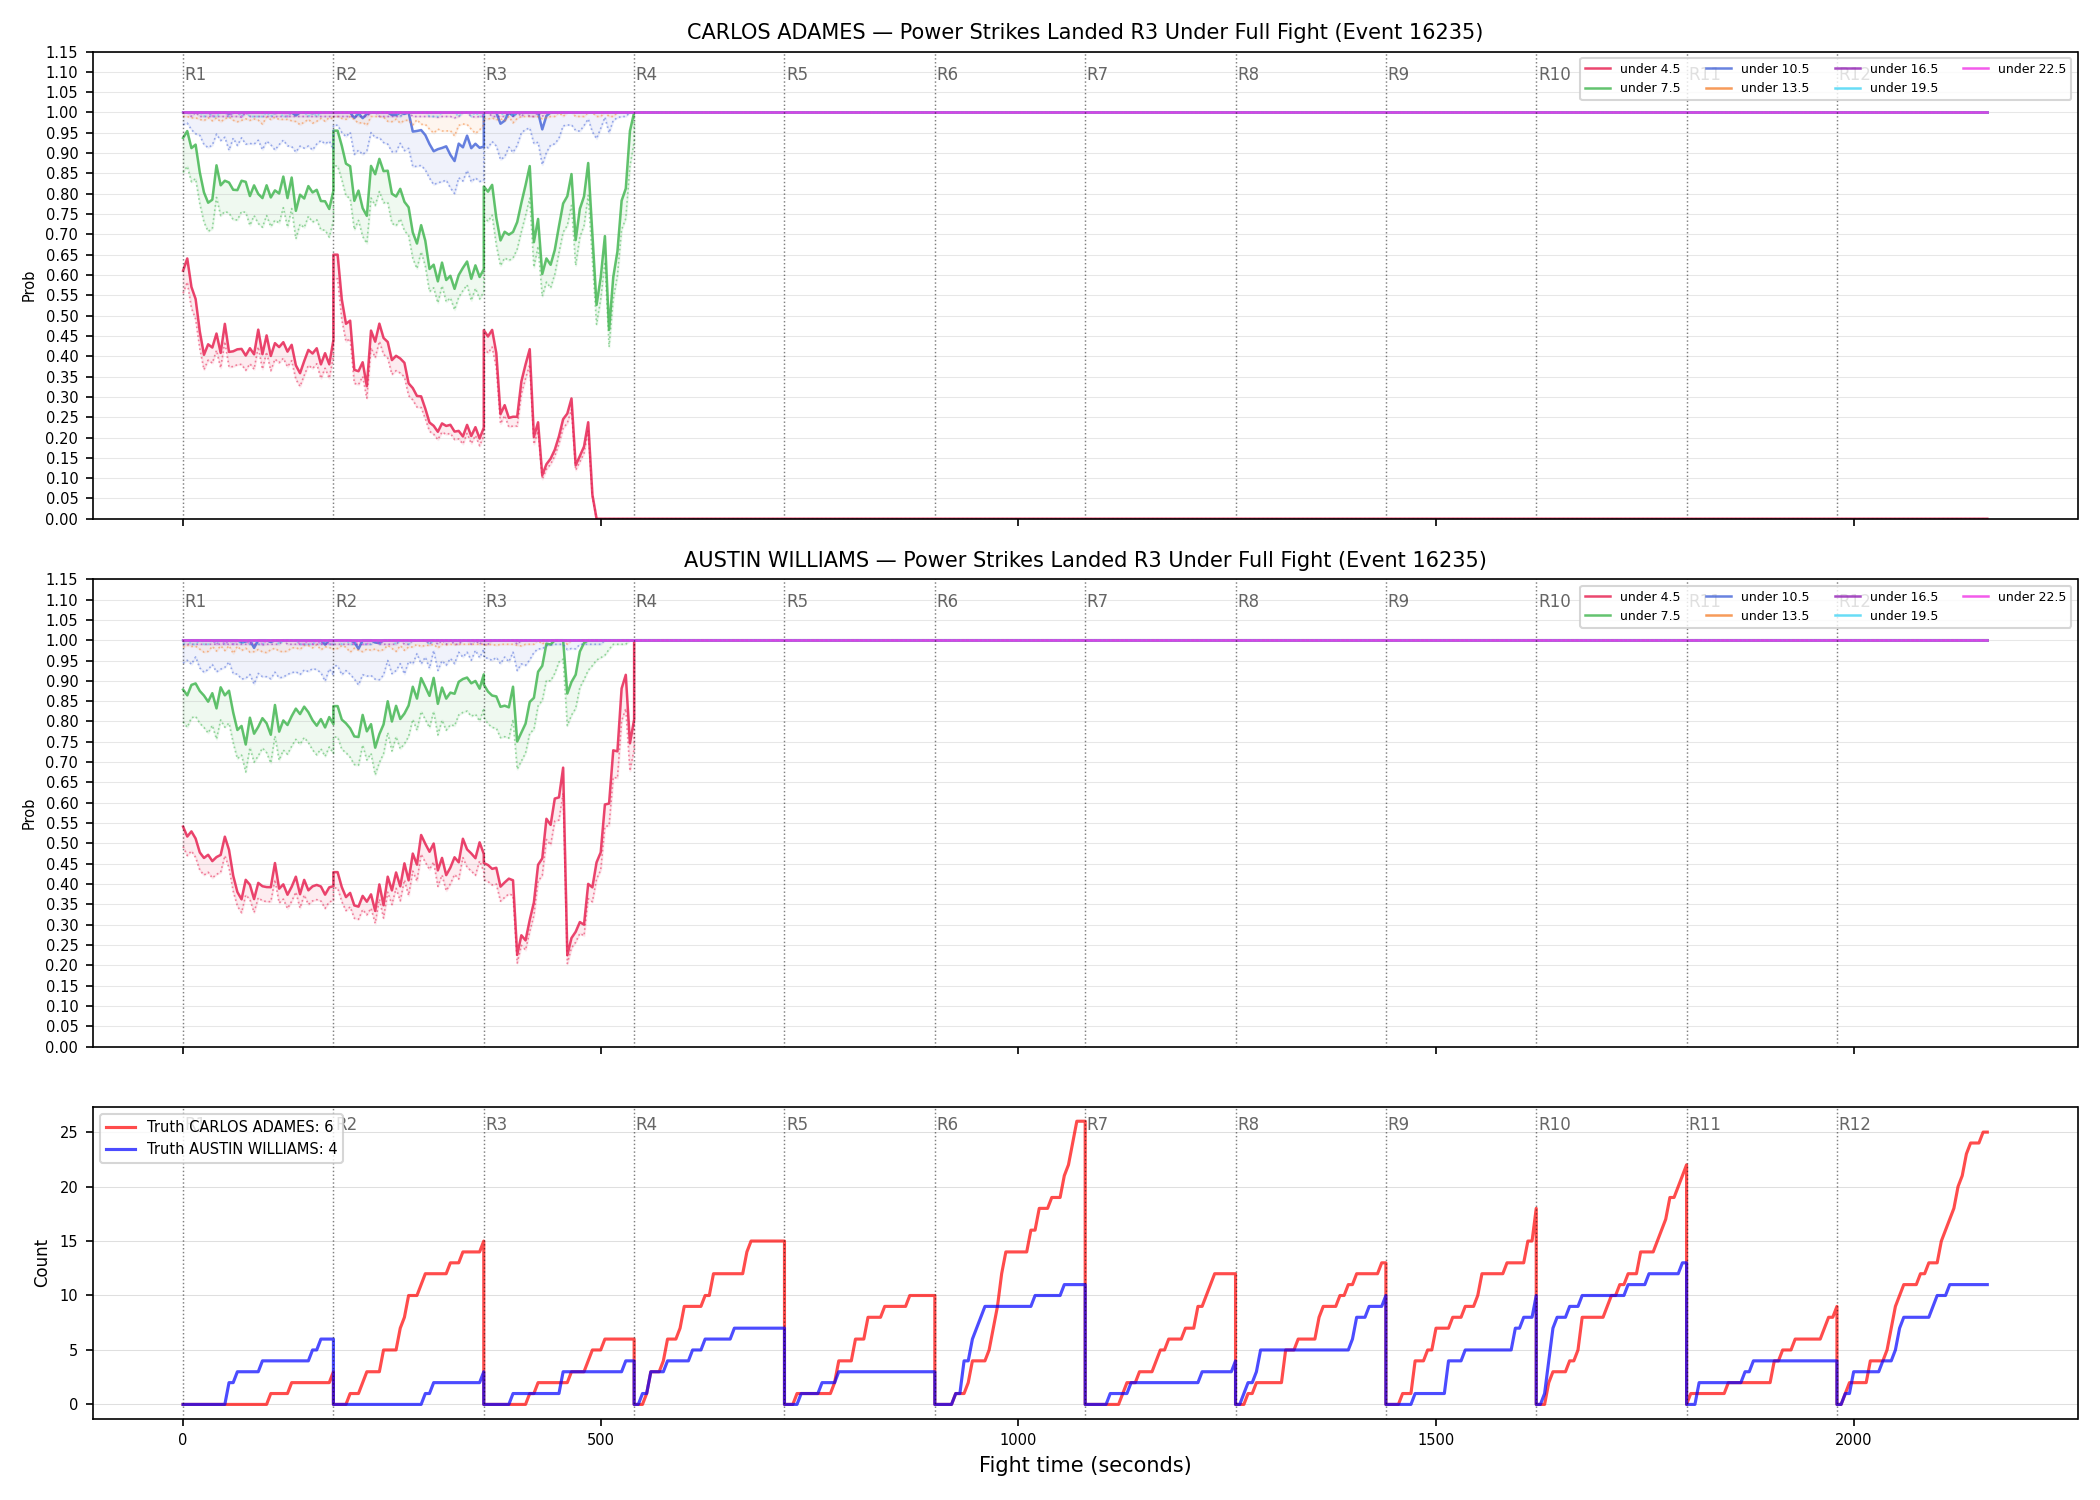
Task: Click "under 4.5" legend entry in top chart
Action: tap(1632, 69)
